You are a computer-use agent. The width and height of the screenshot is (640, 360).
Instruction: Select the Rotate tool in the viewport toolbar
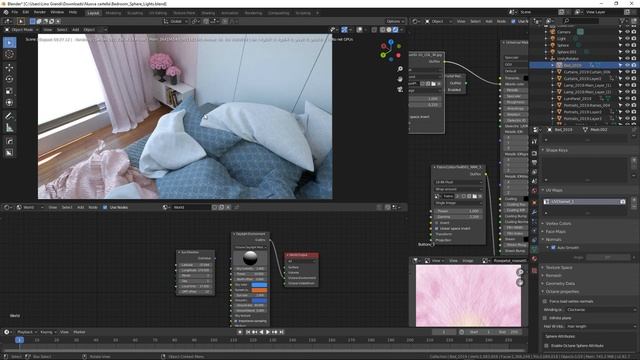pos(9,79)
